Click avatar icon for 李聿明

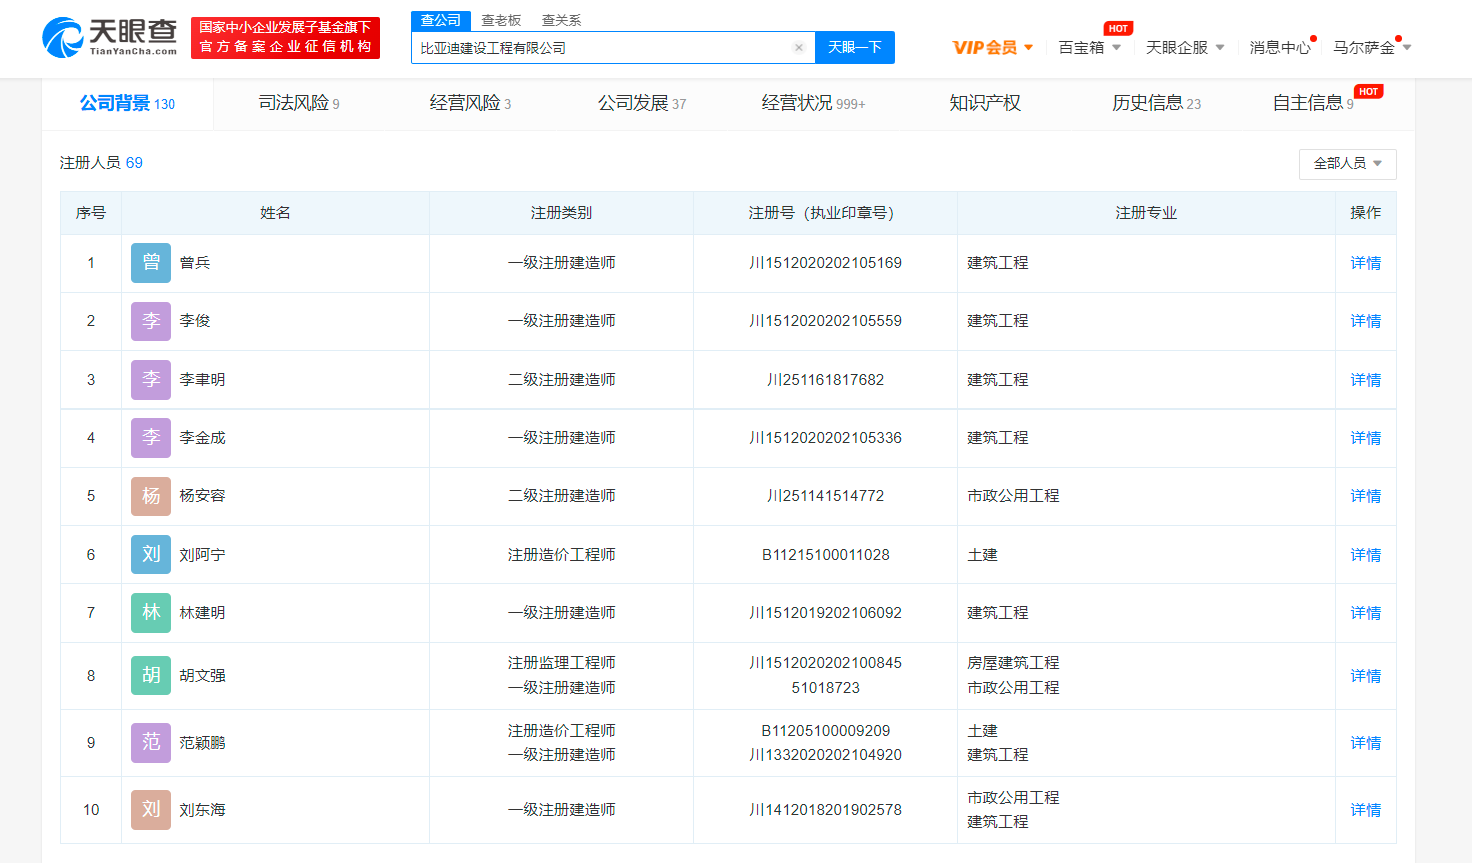(151, 380)
